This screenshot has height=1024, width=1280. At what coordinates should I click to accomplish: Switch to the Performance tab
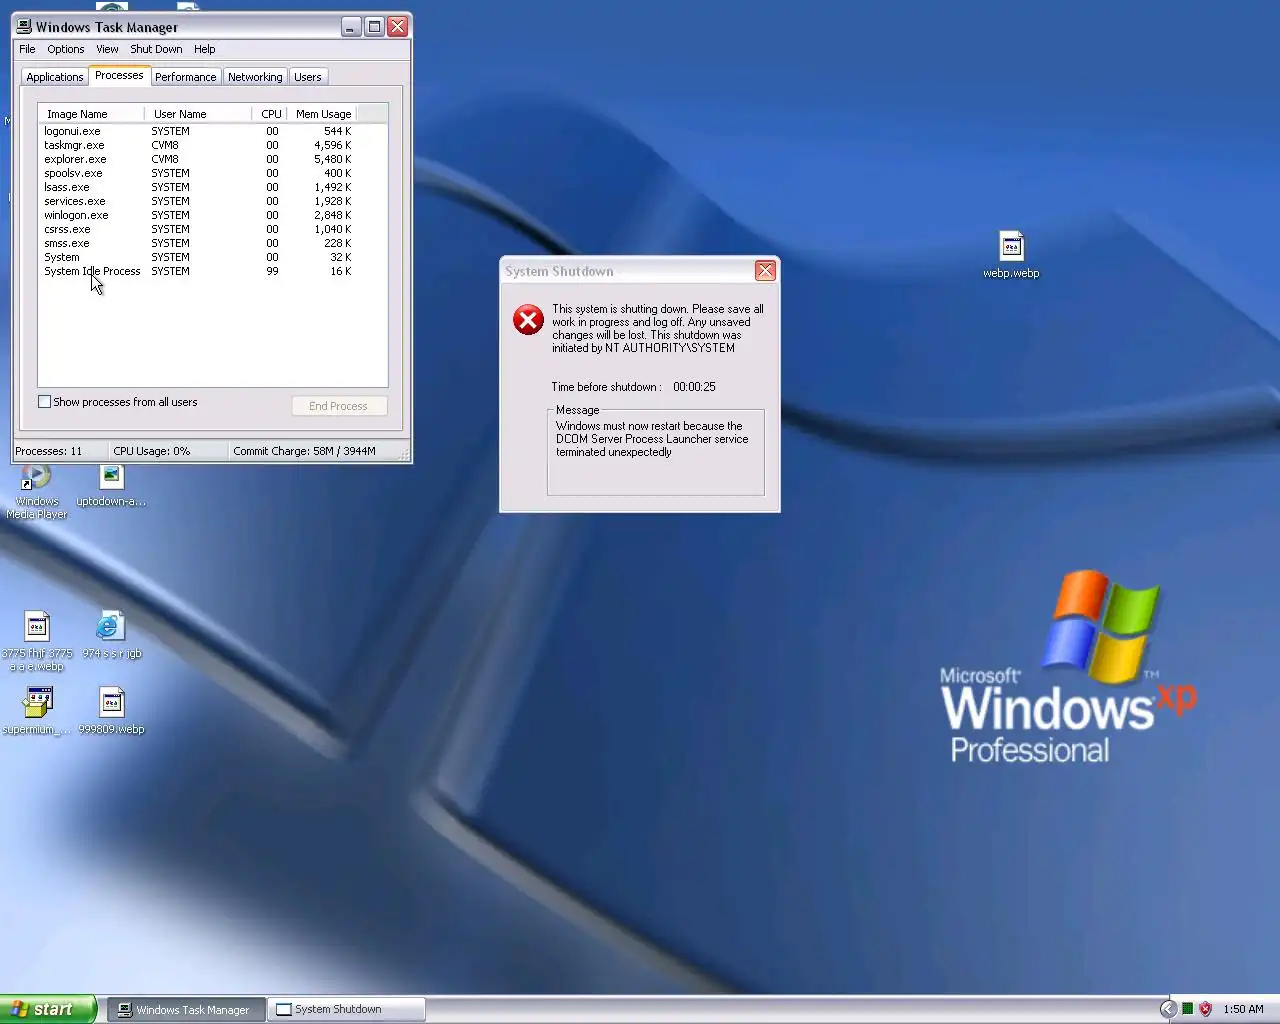pyautogui.click(x=185, y=77)
